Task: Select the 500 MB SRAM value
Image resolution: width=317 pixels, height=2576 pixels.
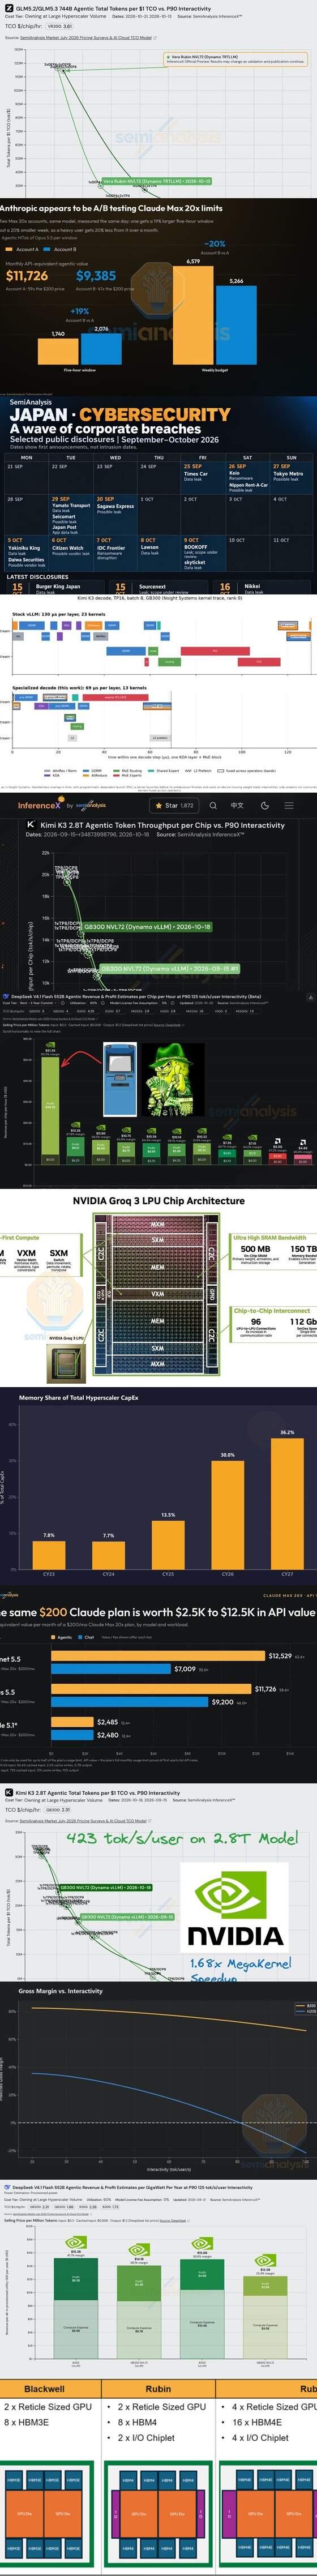Action: [255, 1249]
